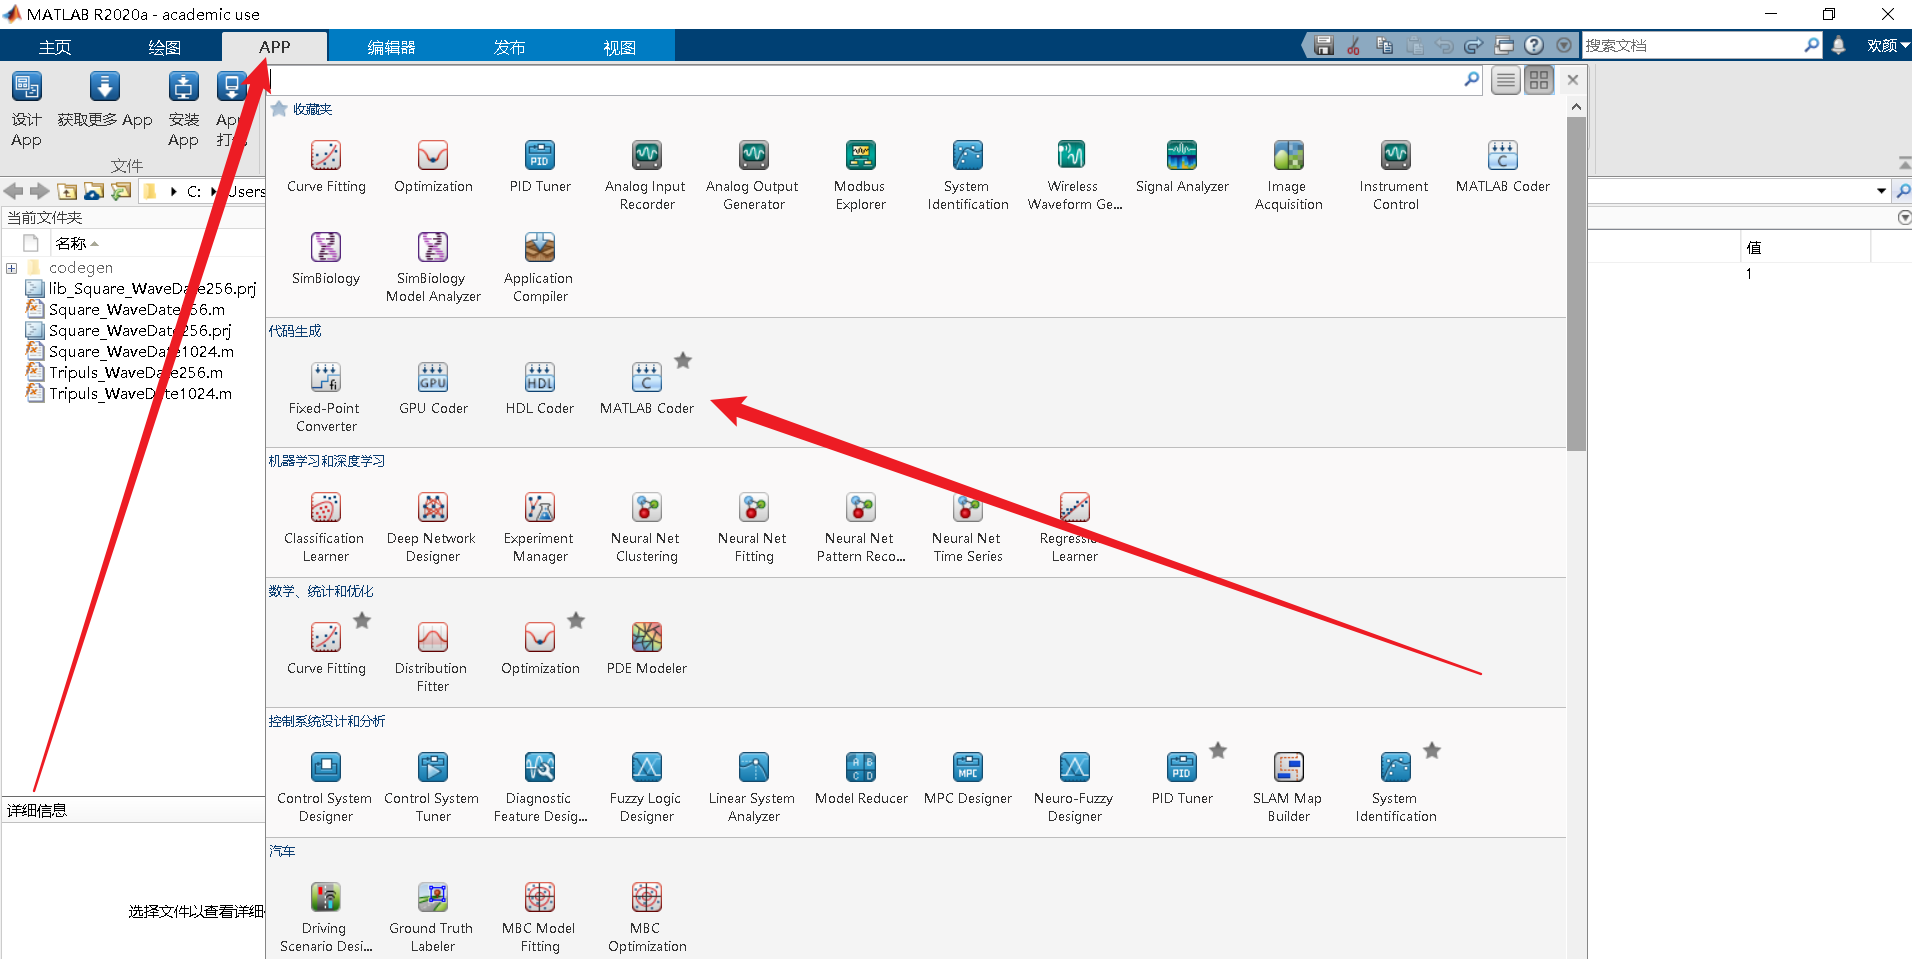This screenshot has height=959, width=1912.
Task: Open the workspace panel actions dropdown
Action: click(1904, 217)
